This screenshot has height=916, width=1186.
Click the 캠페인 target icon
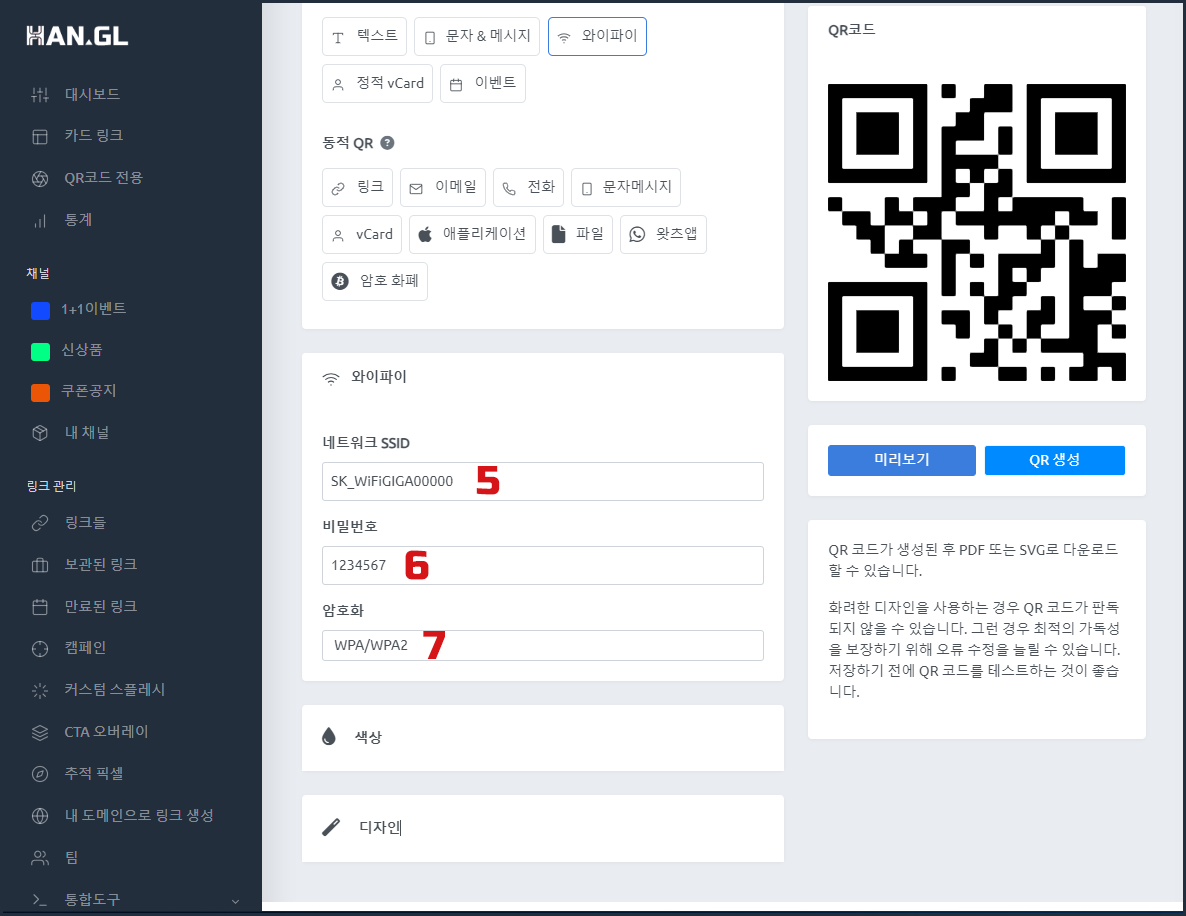(40, 648)
